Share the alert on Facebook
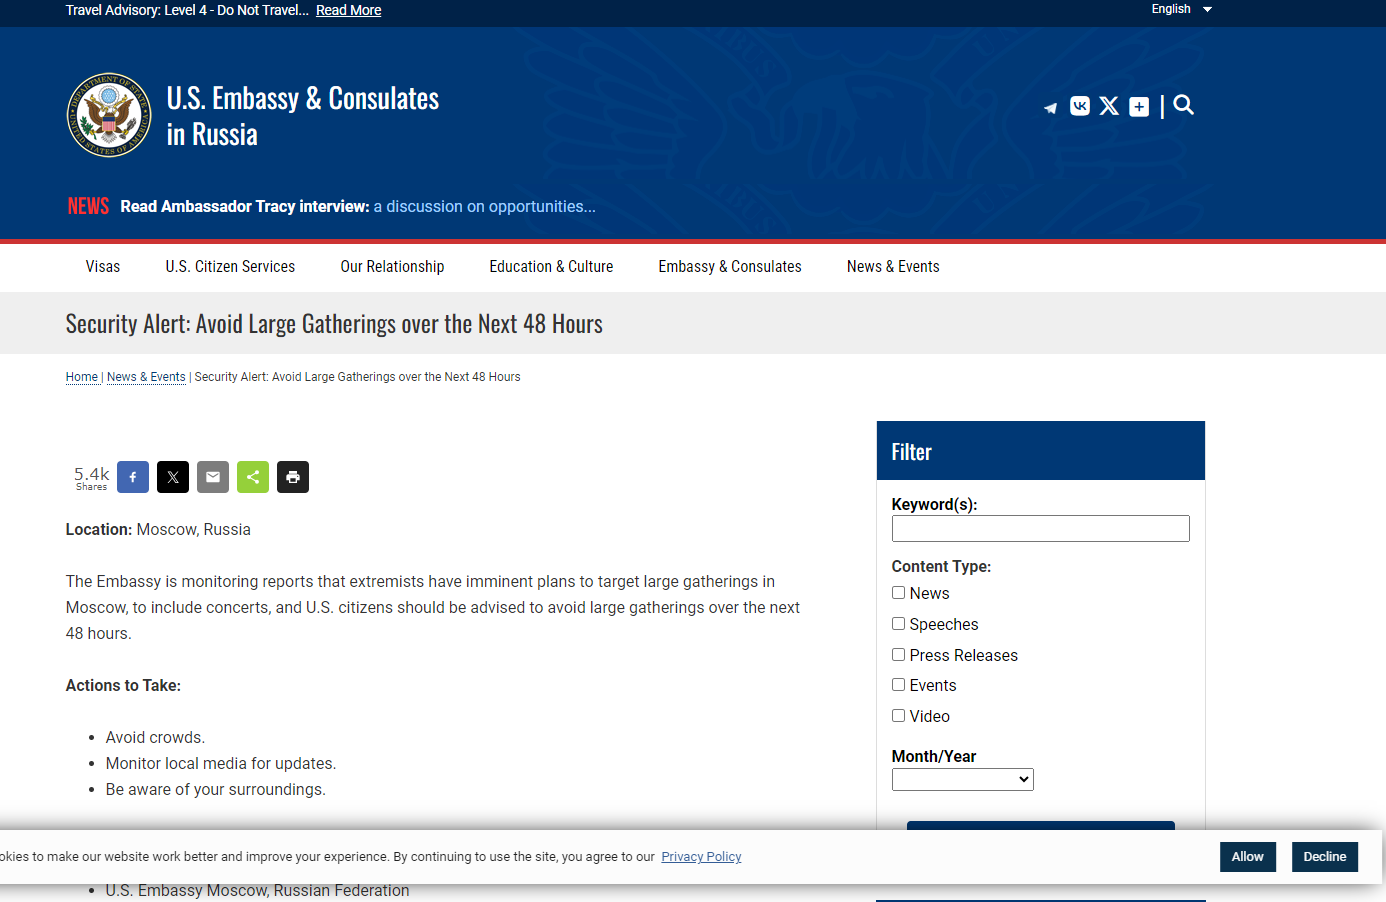This screenshot has width=1386, height=902. coord(133,477)
